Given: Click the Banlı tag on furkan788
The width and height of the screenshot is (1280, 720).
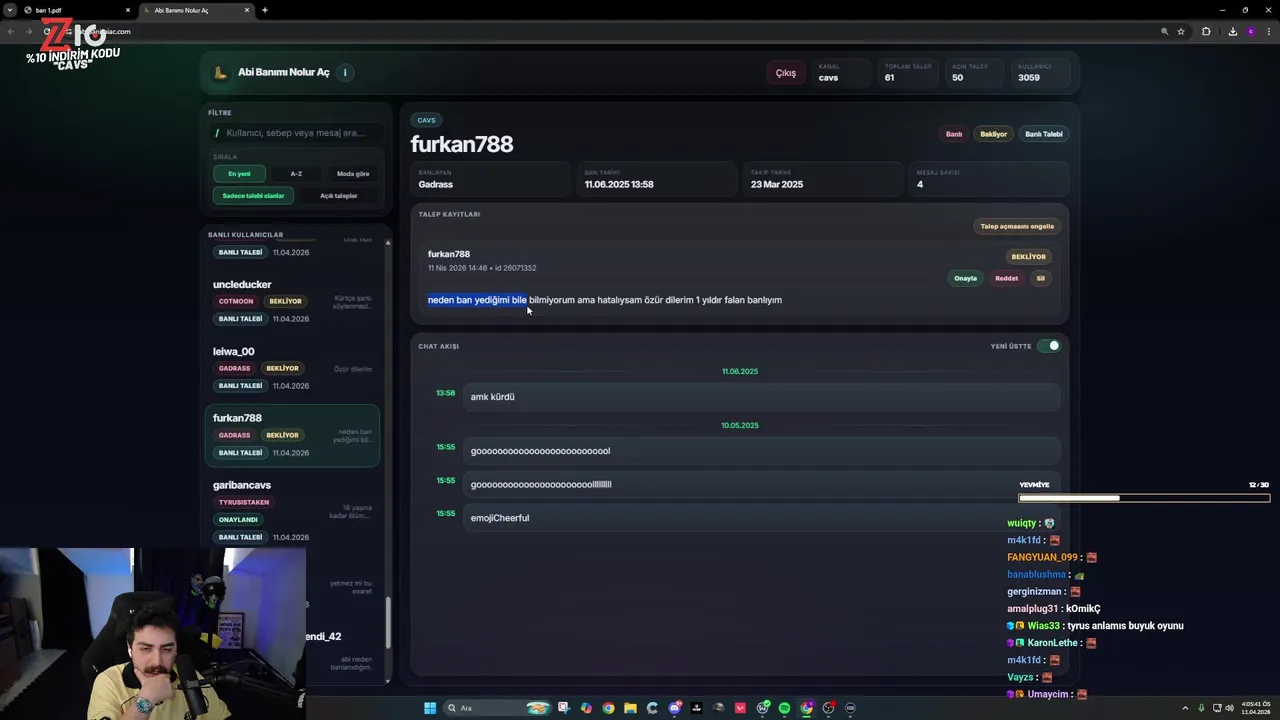Looking at the screenshot, I should (954, 134).
